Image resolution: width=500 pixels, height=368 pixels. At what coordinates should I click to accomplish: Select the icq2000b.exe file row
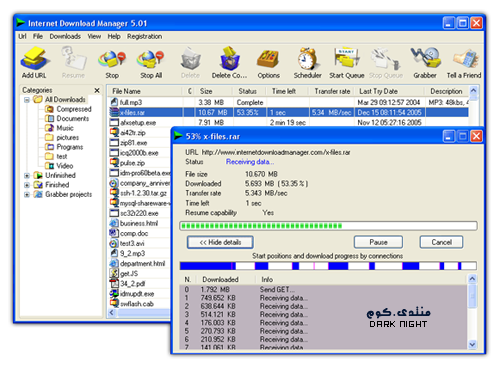tap(140, 153)
